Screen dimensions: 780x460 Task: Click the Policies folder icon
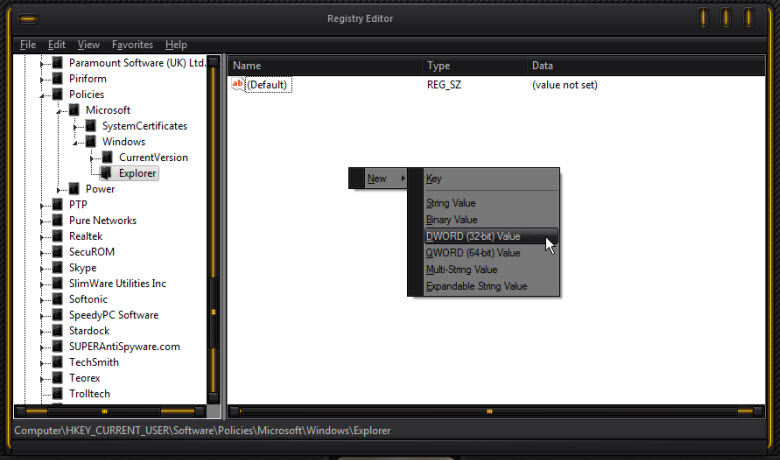coord(58,94)
